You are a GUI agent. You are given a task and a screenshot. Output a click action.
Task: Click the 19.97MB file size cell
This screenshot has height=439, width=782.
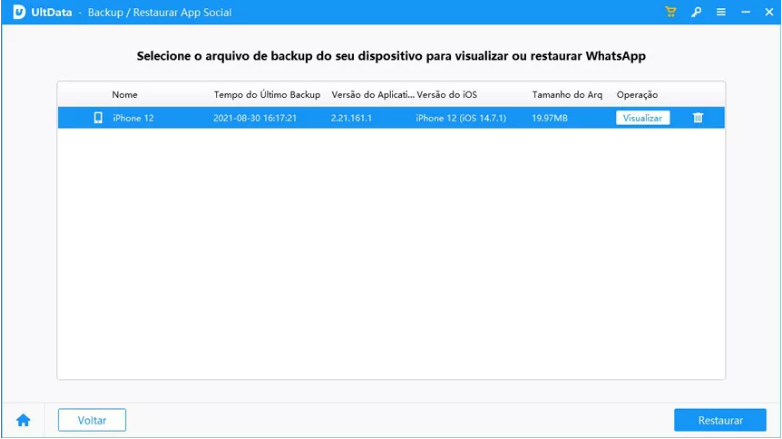[x=550, y=118]
